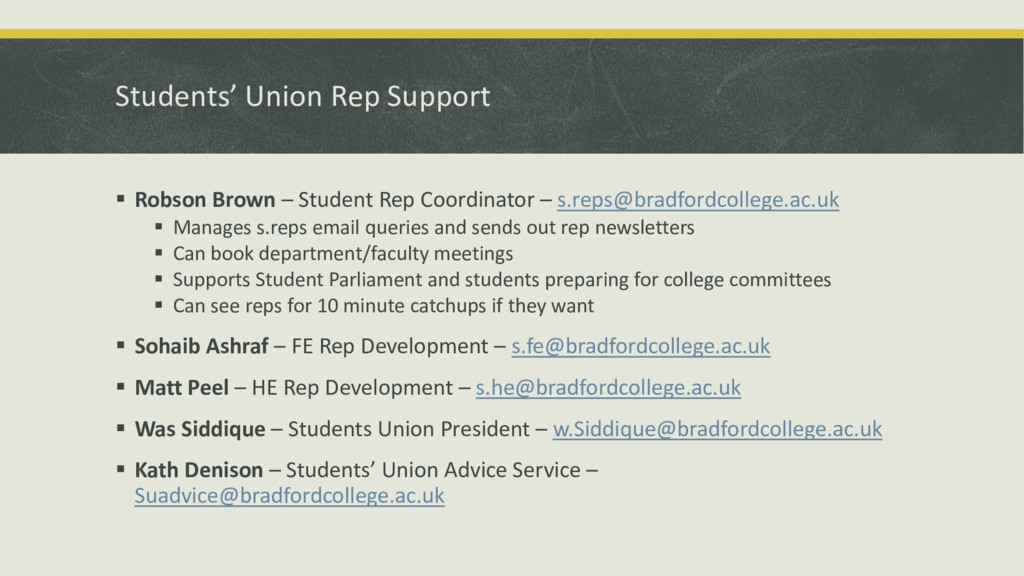Viewport: 1024px width, 576px height.
Task: Open the Suadvice@bradfordcollege.ac.uk email link
Action: pyautogui.click(x=289, y=496)
